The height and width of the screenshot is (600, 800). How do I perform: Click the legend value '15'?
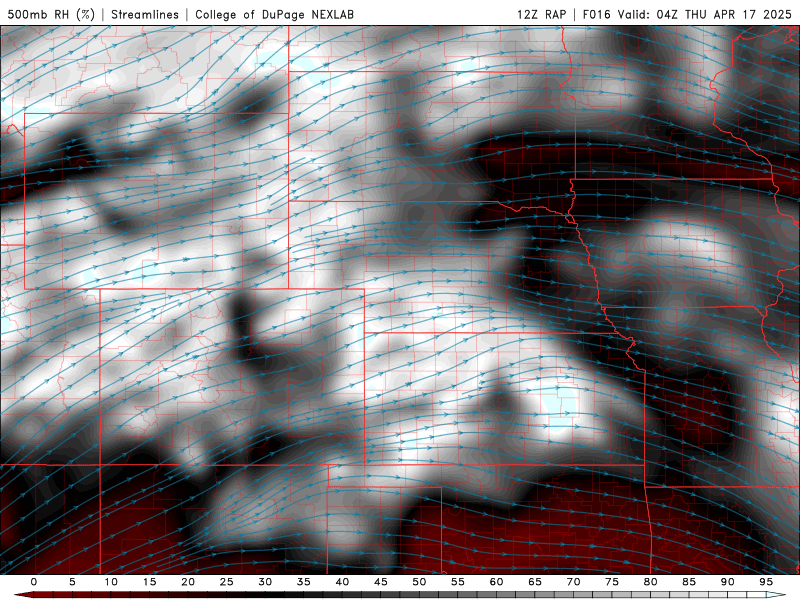[149, 582]
